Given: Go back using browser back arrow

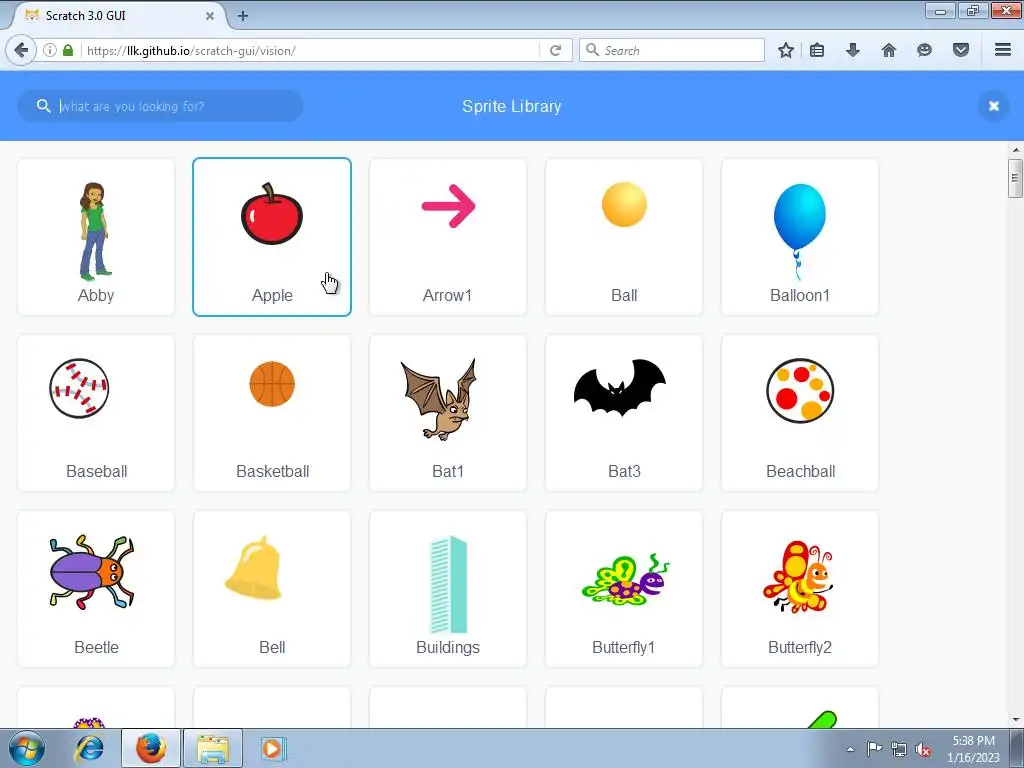Looking at the screenshot, I should click(x=21, y=50).
